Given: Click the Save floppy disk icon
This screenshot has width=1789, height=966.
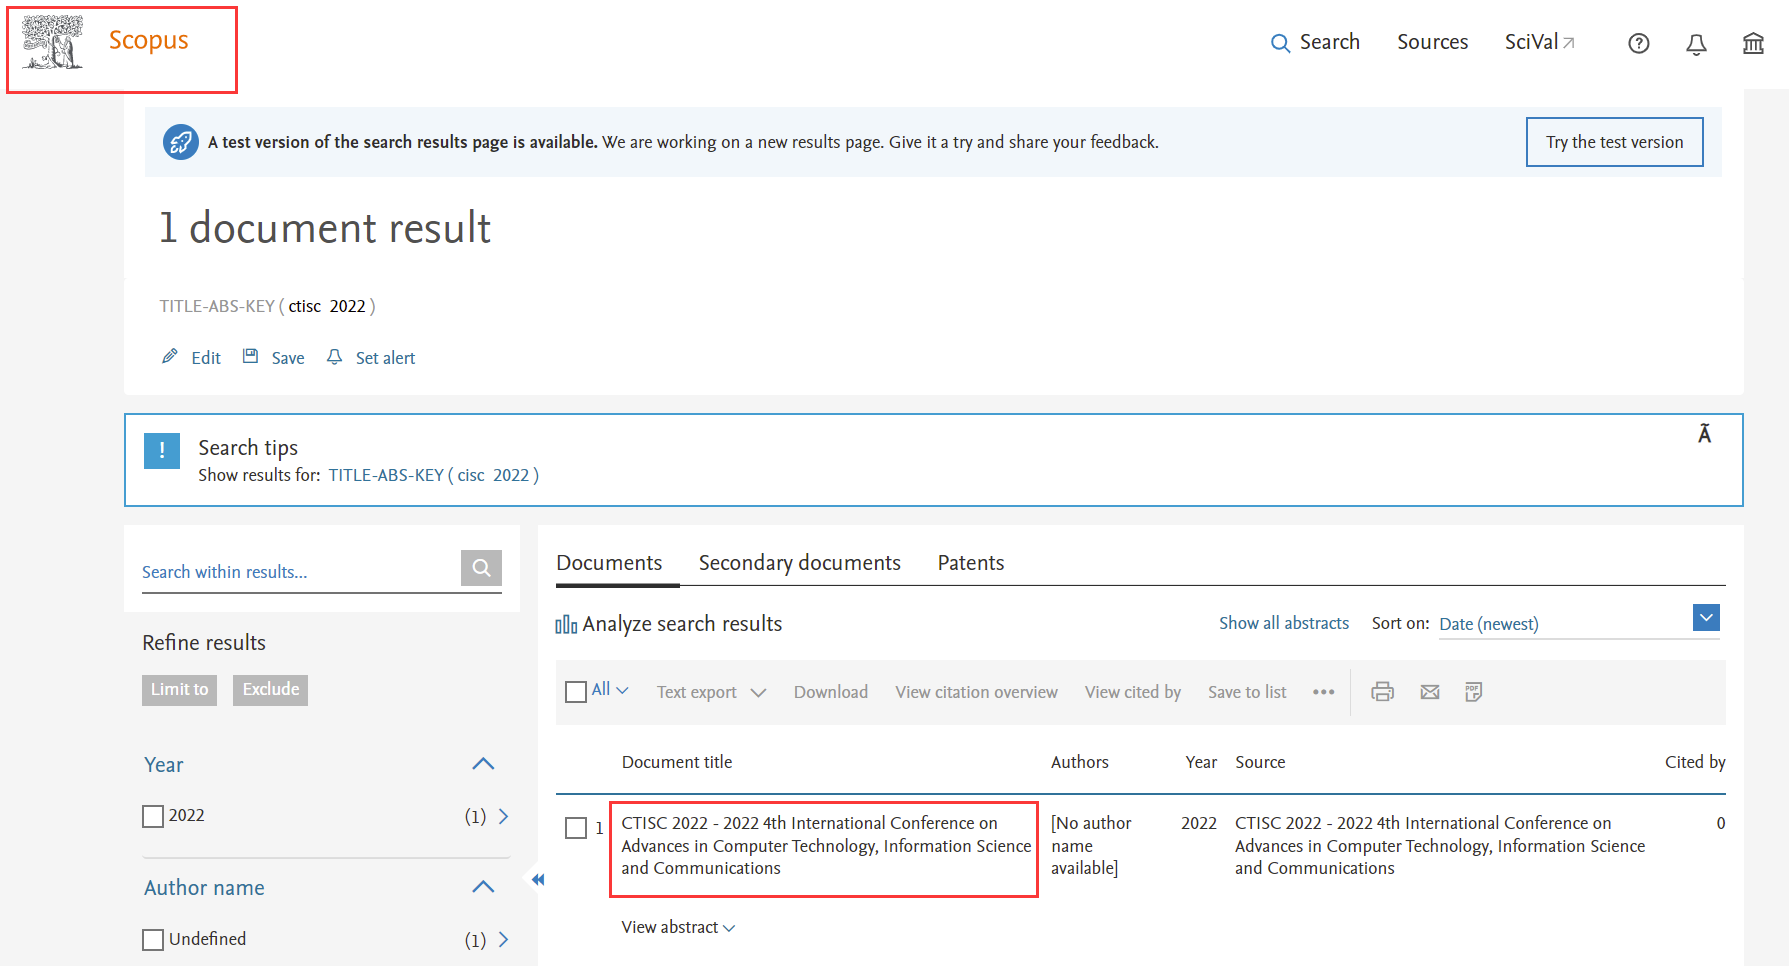Looking at the screenshot, I should click(x=251, y=357).
